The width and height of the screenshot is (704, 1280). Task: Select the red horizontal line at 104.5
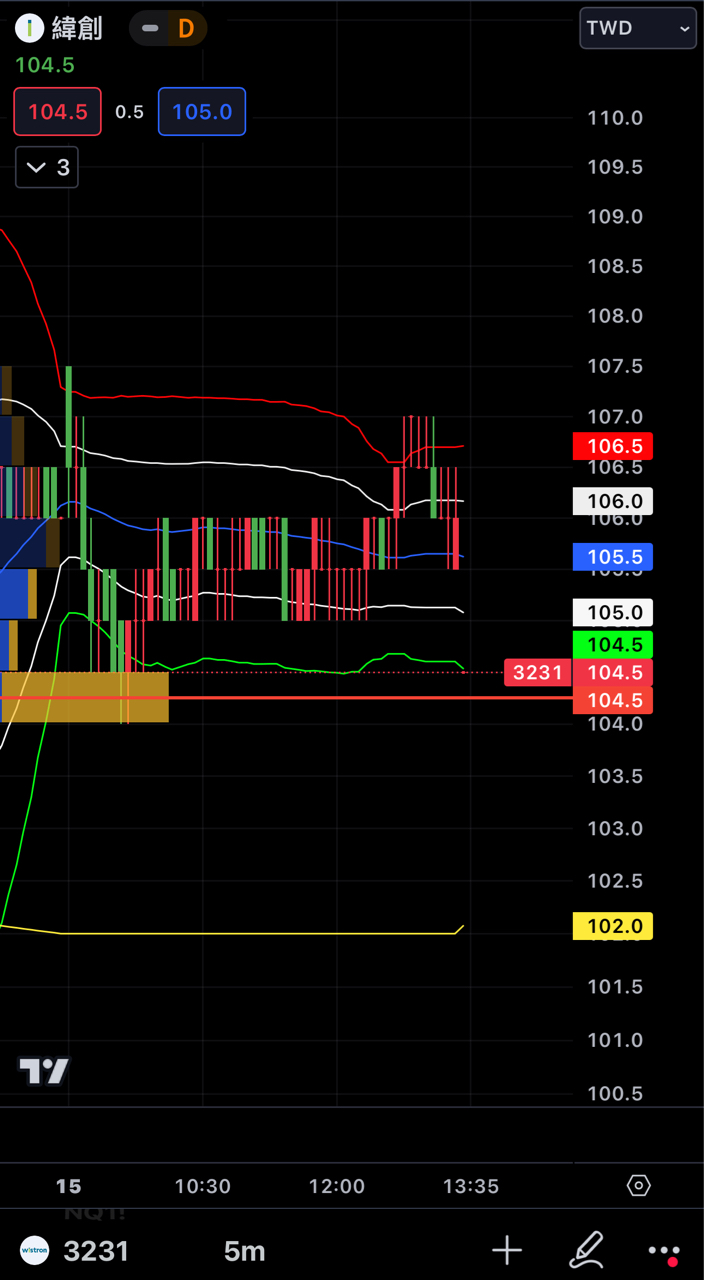(x=286, y=697)
